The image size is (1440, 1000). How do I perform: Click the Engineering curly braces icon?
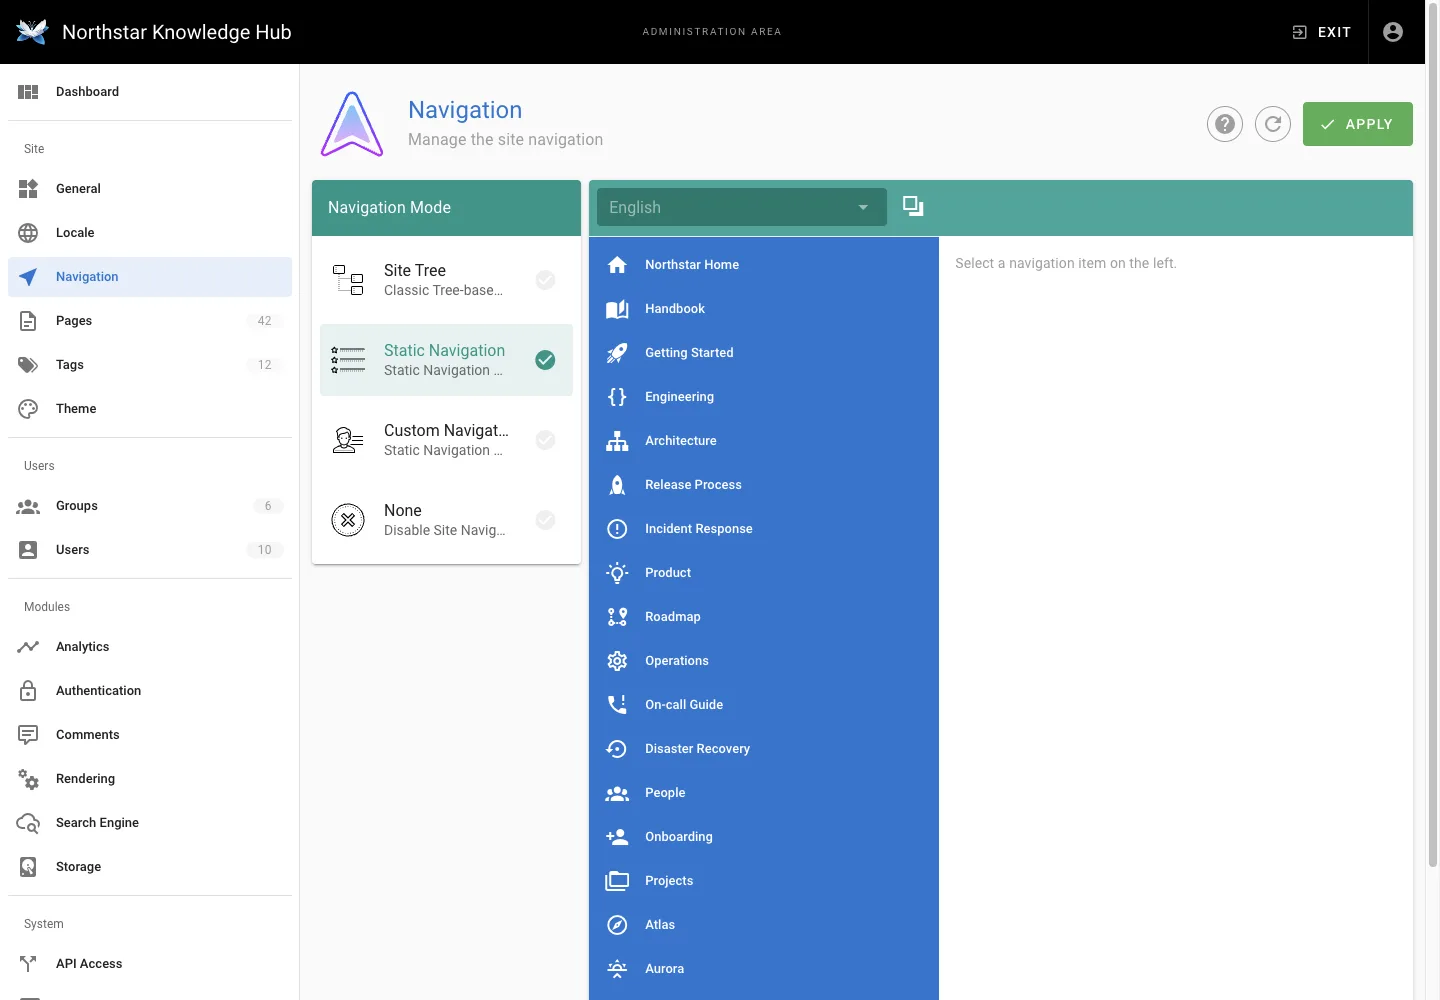pyautogui.click(x=617, y=397)
